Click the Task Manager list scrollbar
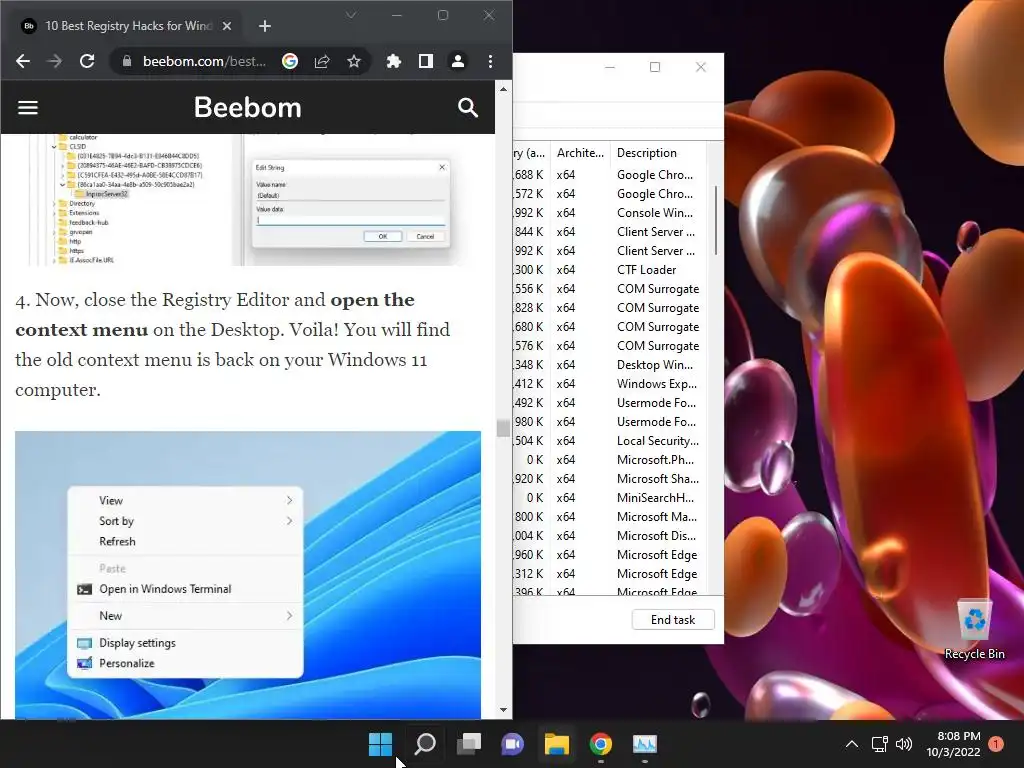The width and height of the screenshot is (1024, 768). click(x=716, y=221)
